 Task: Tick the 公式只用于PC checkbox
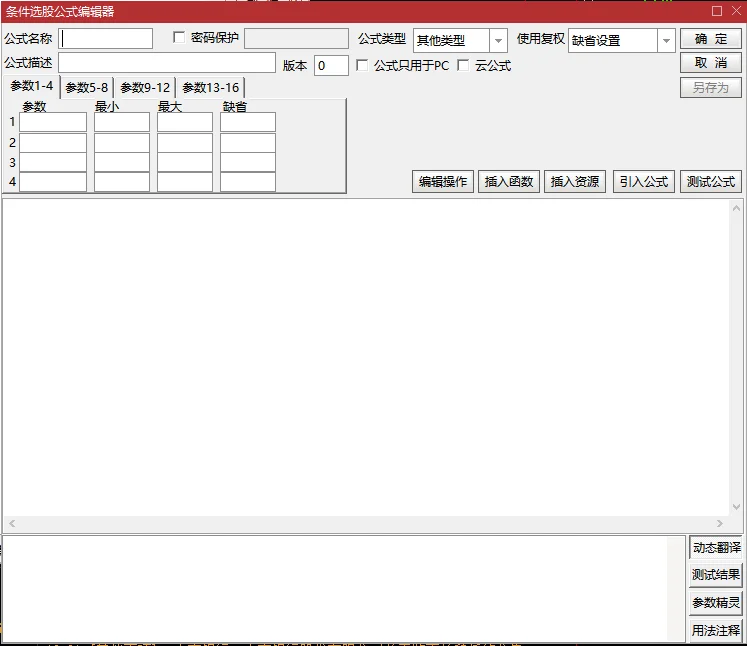point(362,65)
